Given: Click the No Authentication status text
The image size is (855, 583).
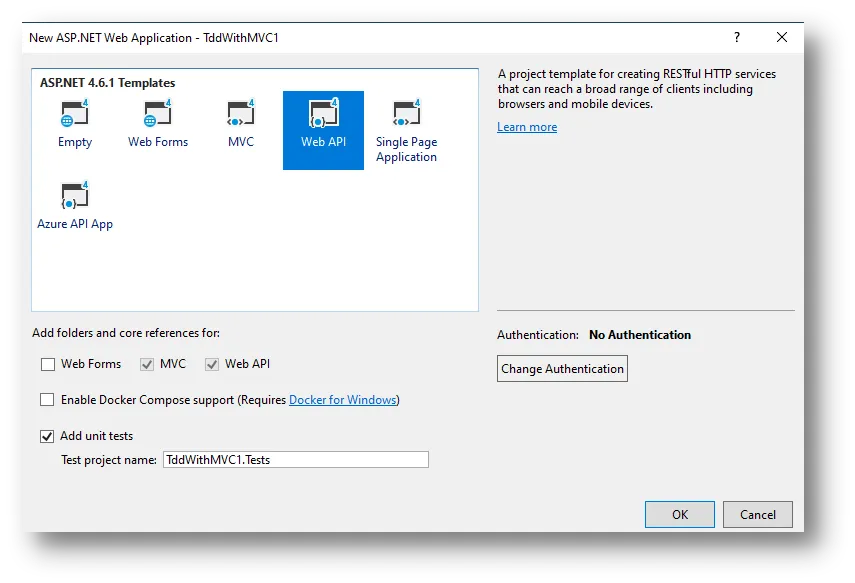Looking at the screenshot, I should [640, 335].
